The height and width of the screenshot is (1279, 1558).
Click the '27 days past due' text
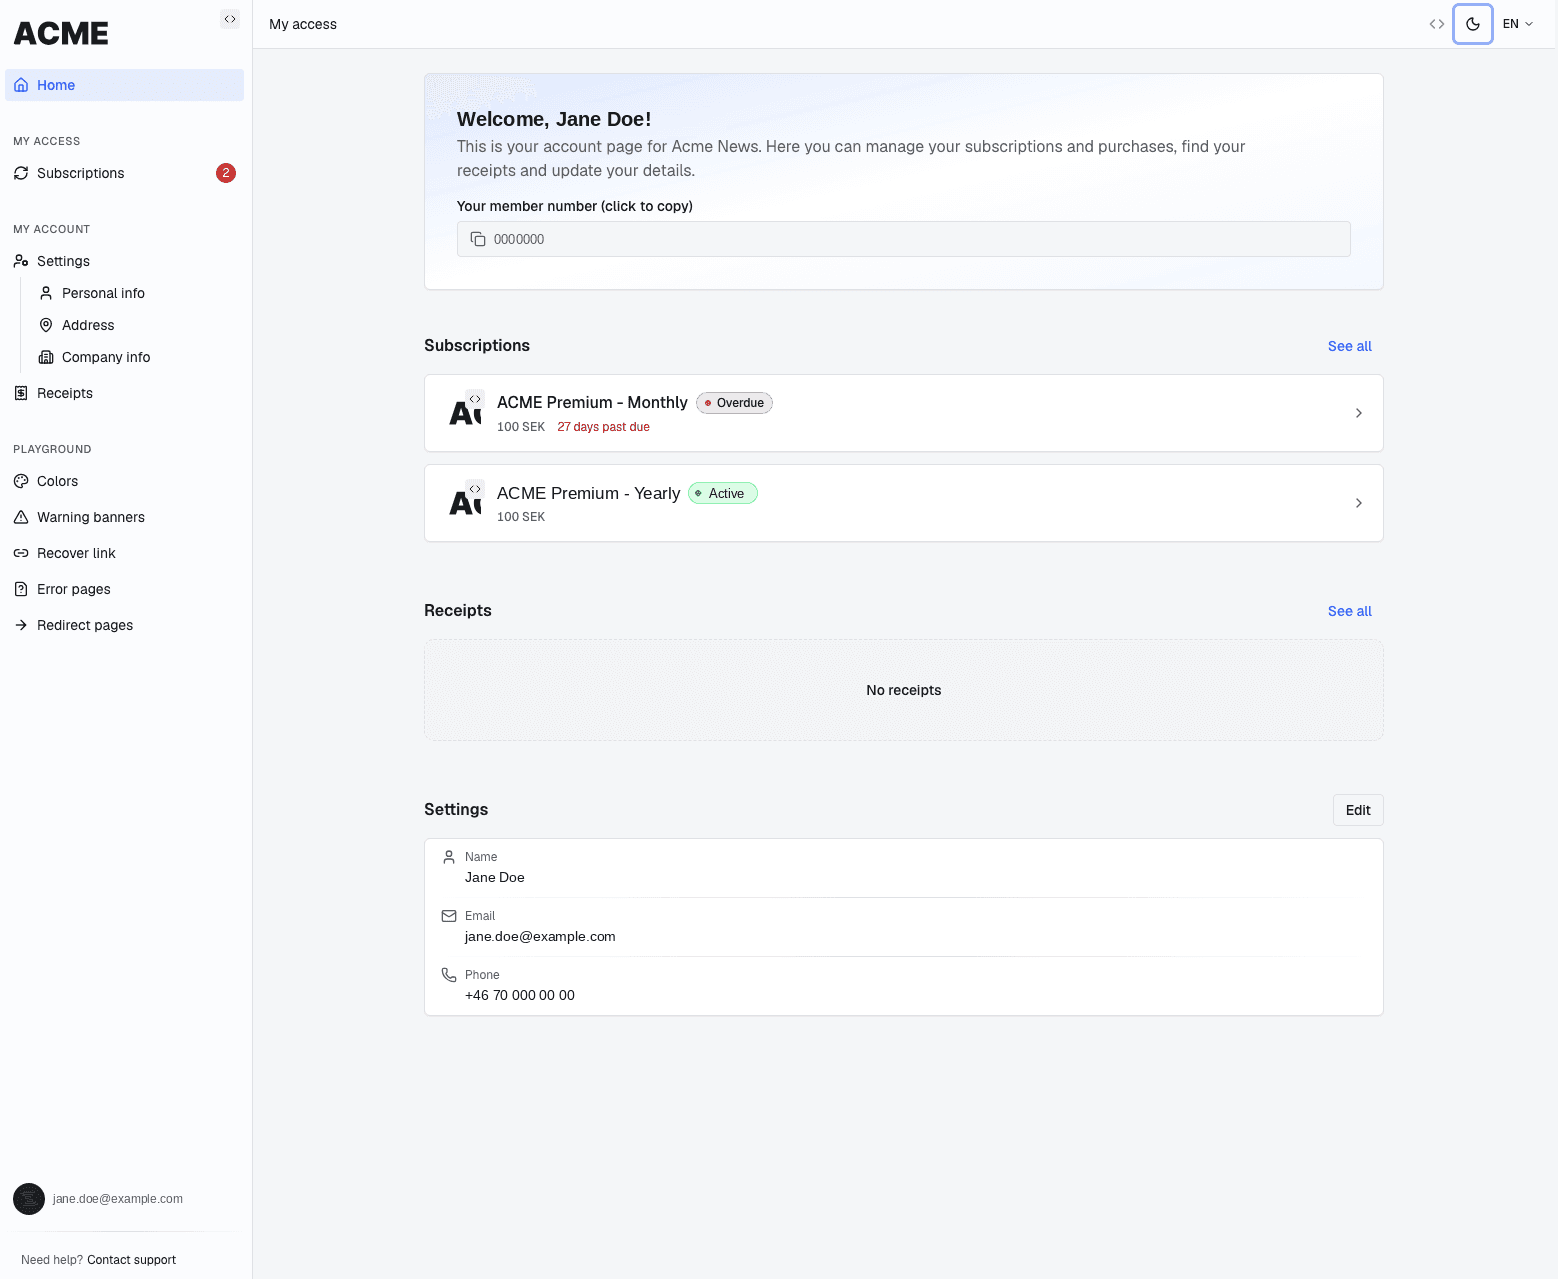[x=603, y=427]
